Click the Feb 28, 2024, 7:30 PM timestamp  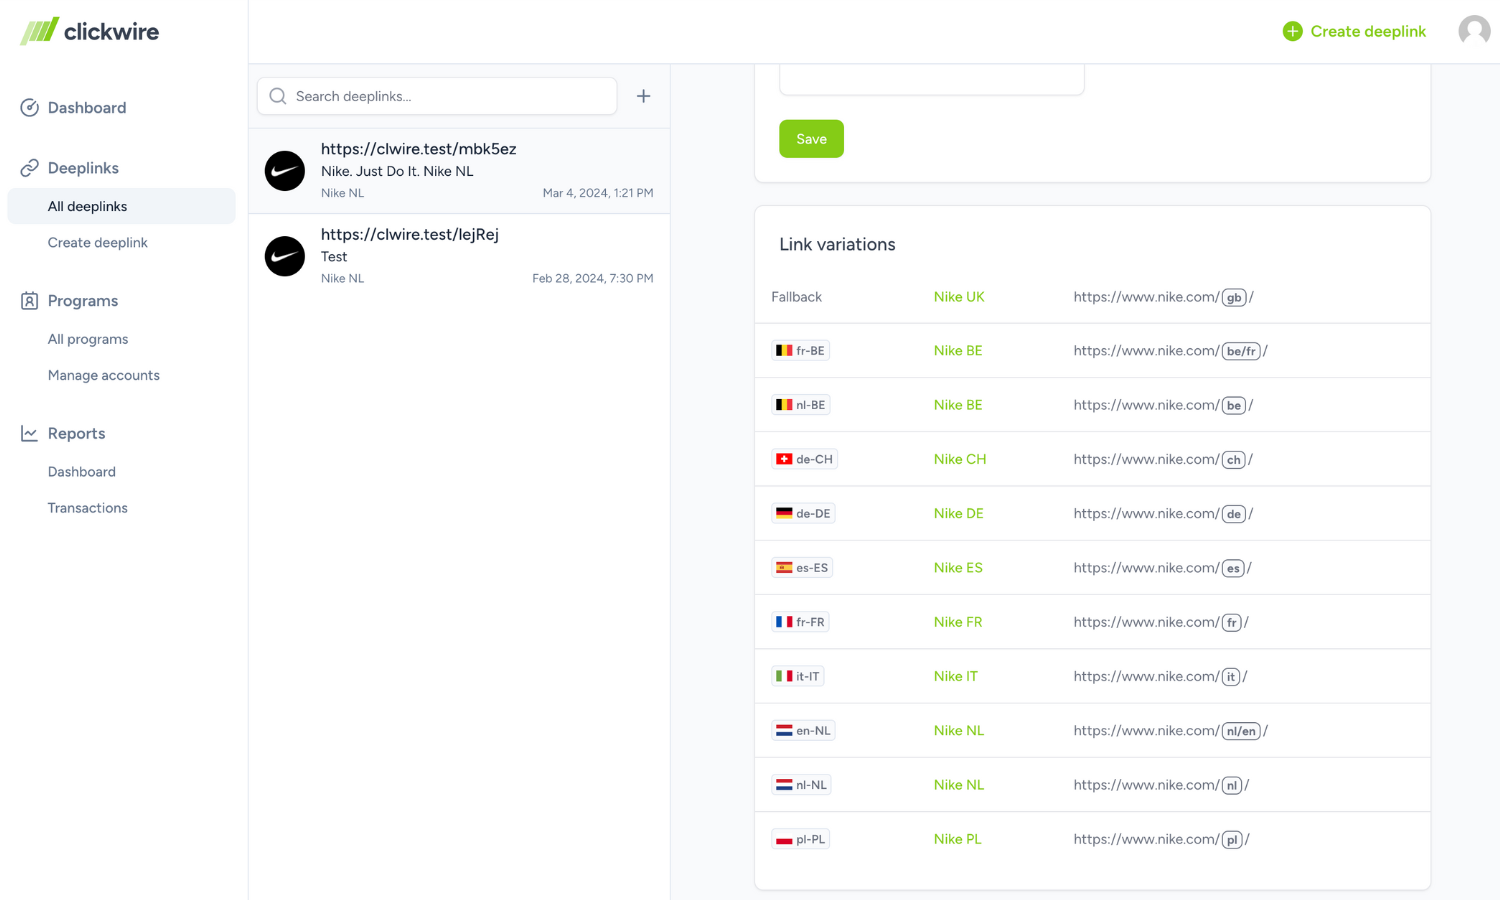593,278
